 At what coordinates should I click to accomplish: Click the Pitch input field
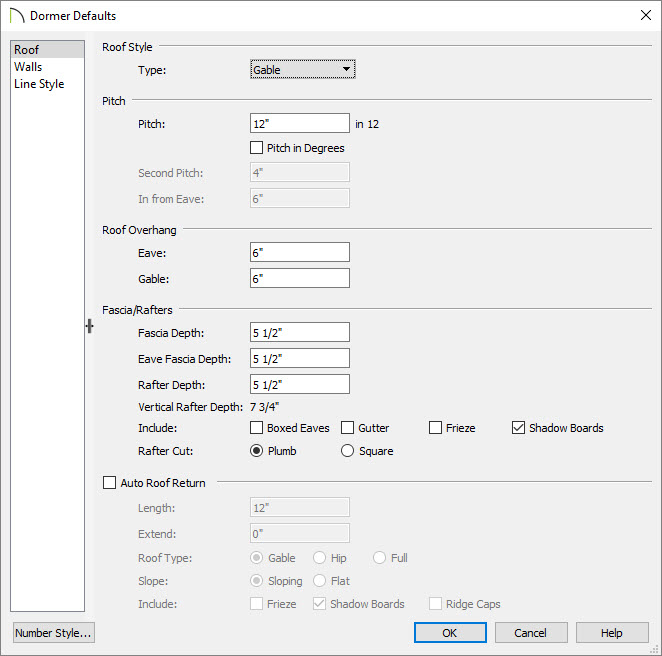[x=300, y=123]
